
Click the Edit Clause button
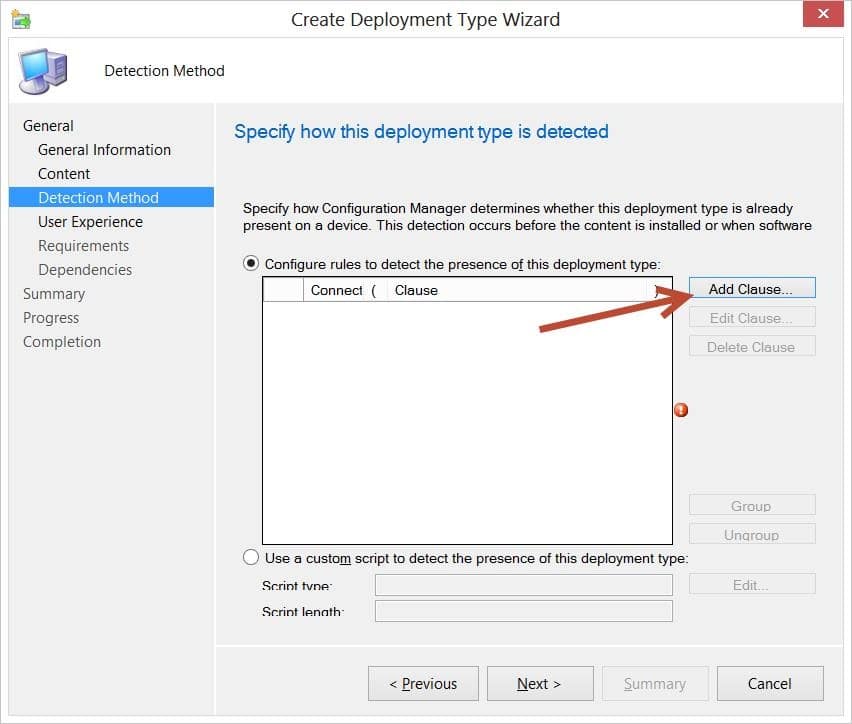pos(752,317)
